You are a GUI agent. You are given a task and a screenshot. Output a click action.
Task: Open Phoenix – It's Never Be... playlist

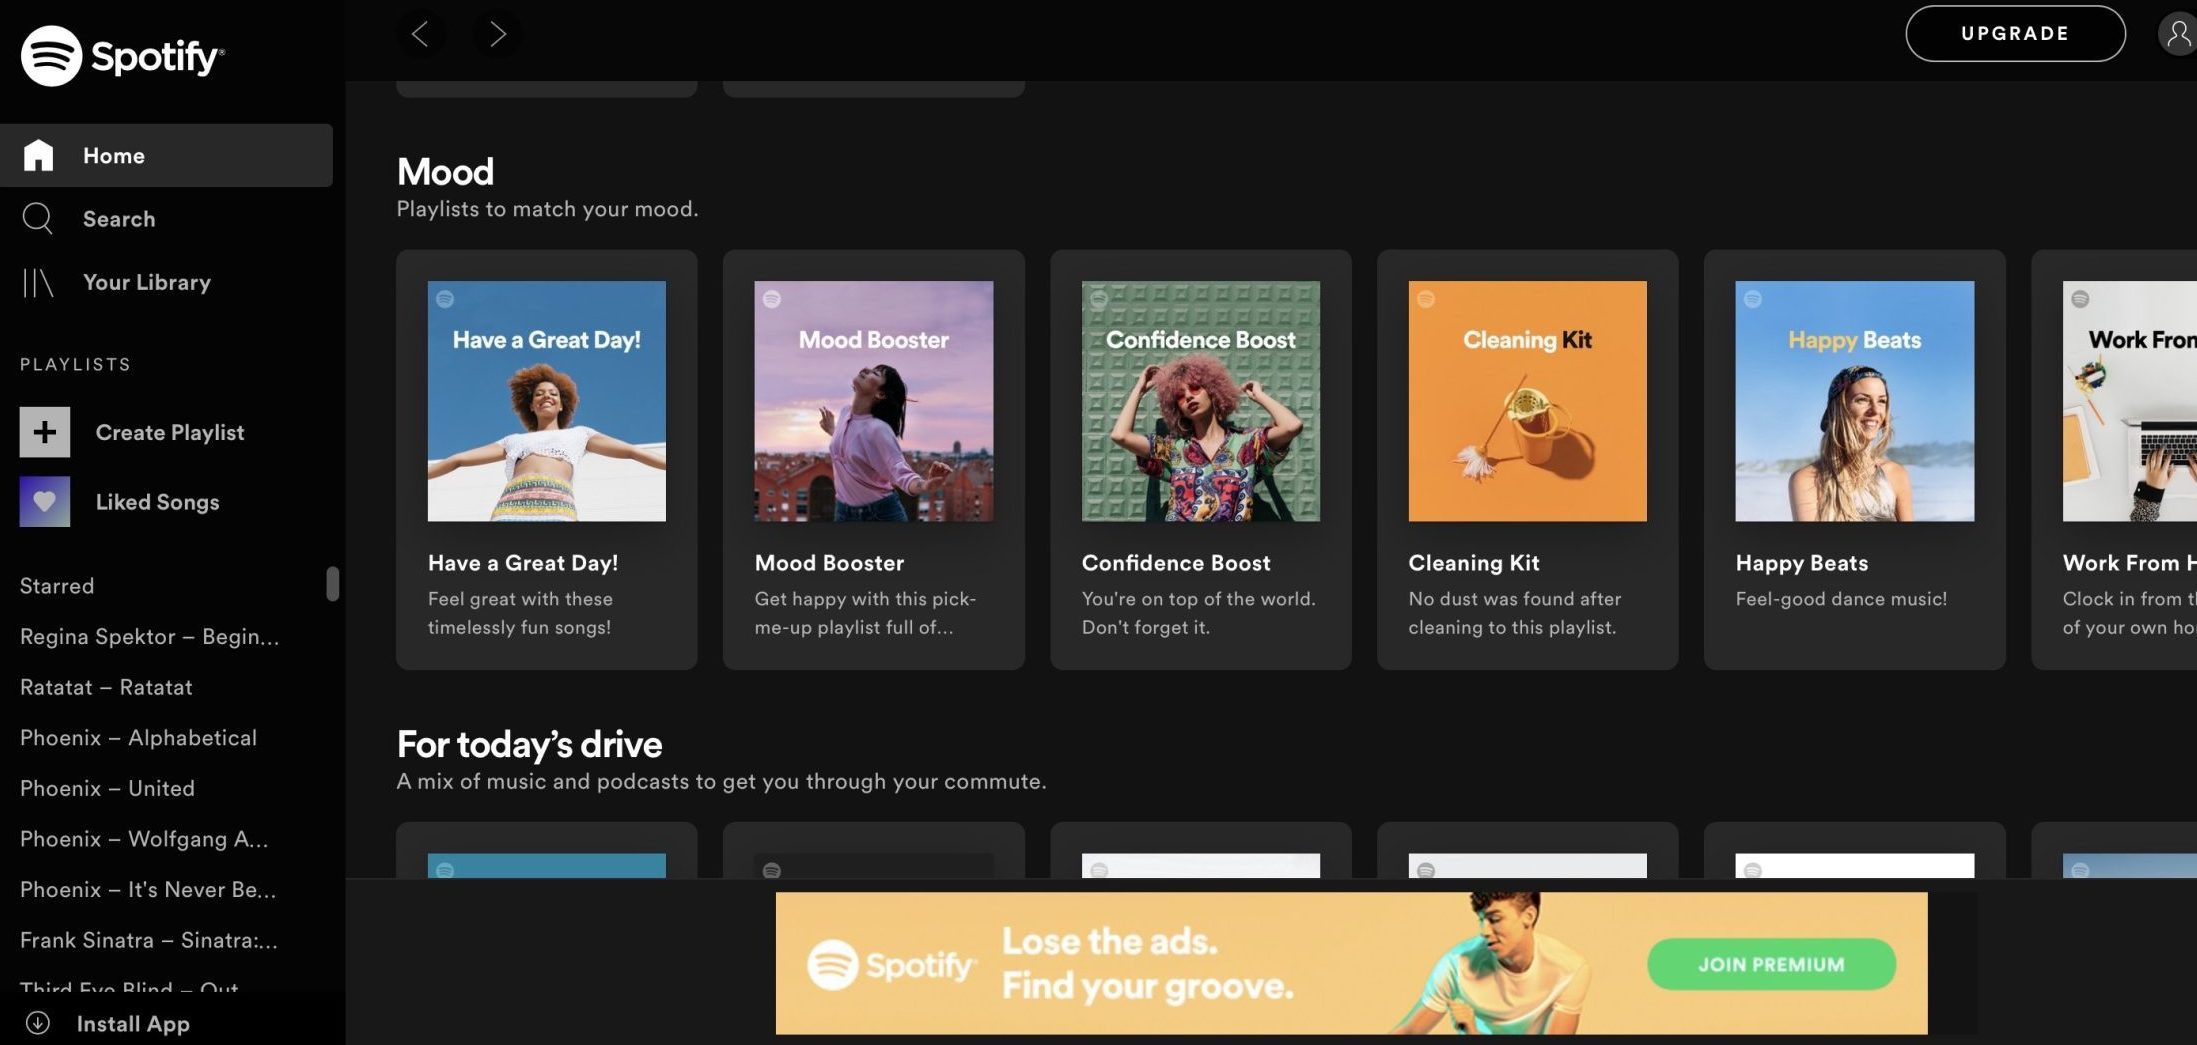point(148,889)
